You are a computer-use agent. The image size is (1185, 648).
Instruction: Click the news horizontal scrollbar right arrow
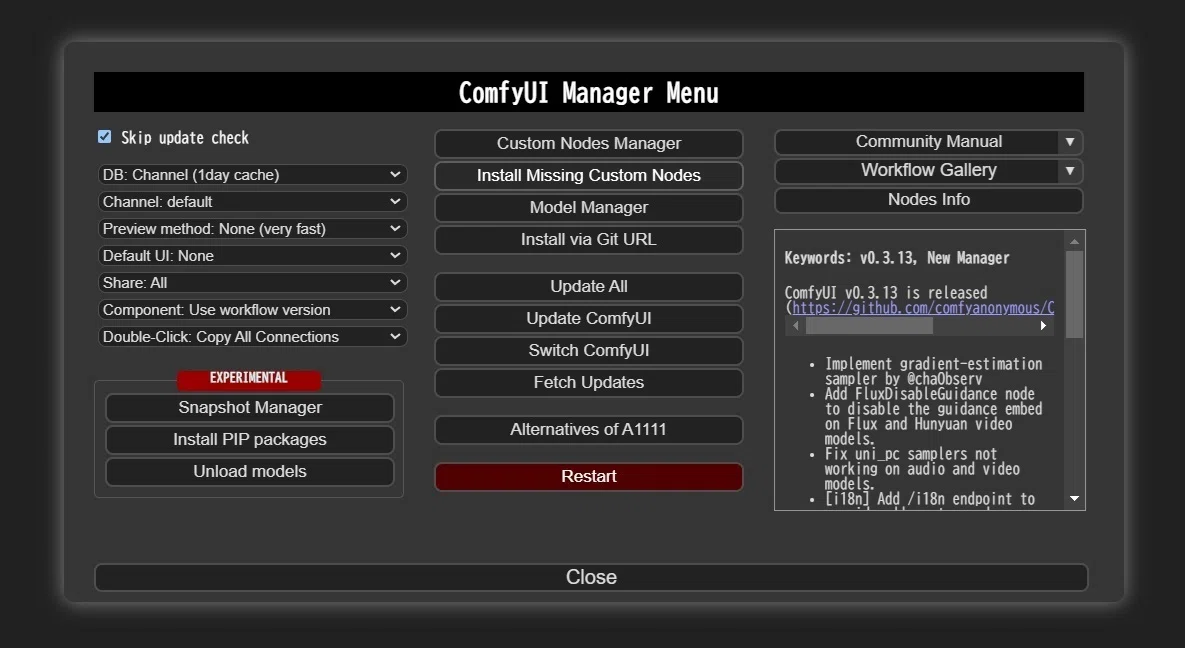click(1043, 326)
